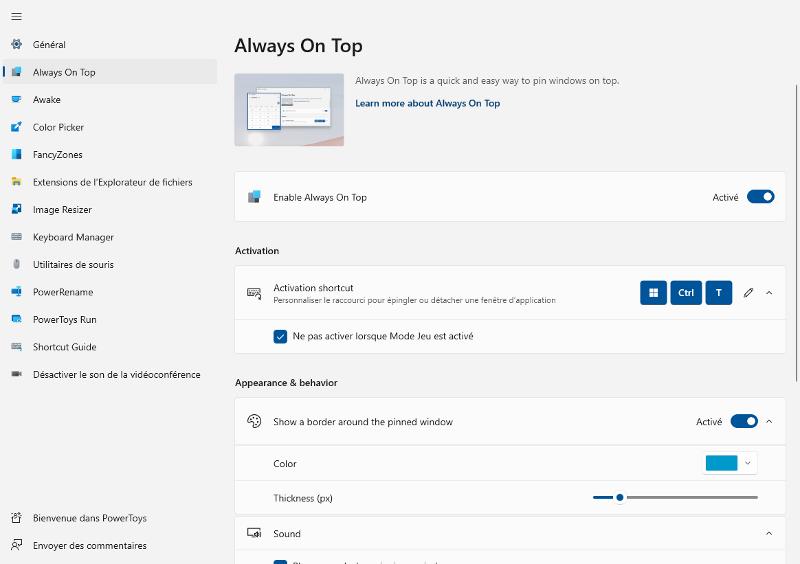Open PowerRename settings page
Image resolution: width=800 pixels, height=564 pixels.
click(110, 292)
